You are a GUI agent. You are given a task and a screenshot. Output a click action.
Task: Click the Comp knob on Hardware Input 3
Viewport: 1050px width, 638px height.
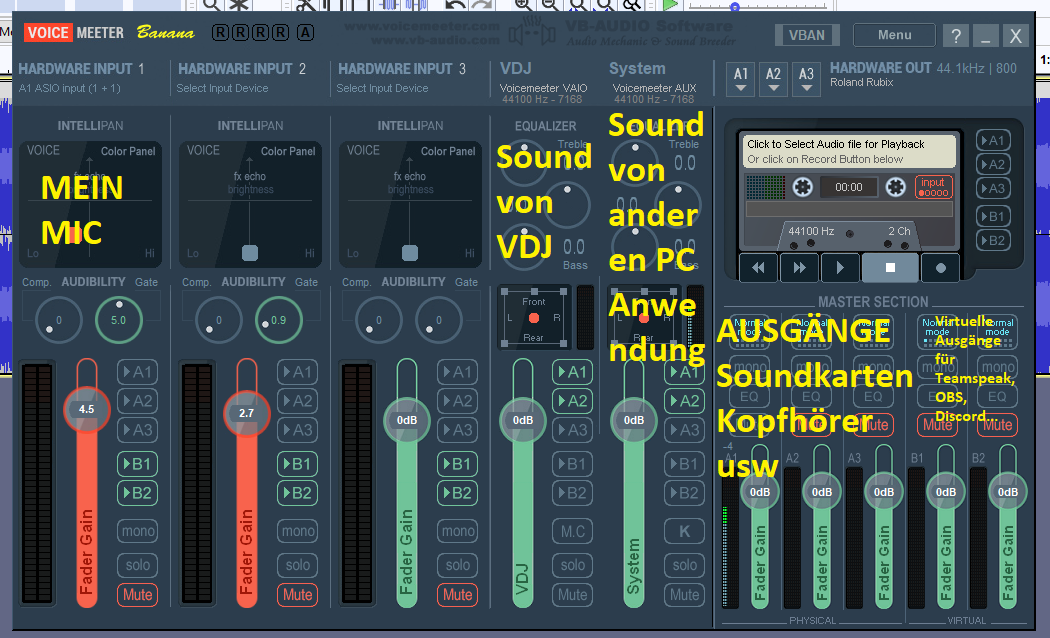coord(379,320)
